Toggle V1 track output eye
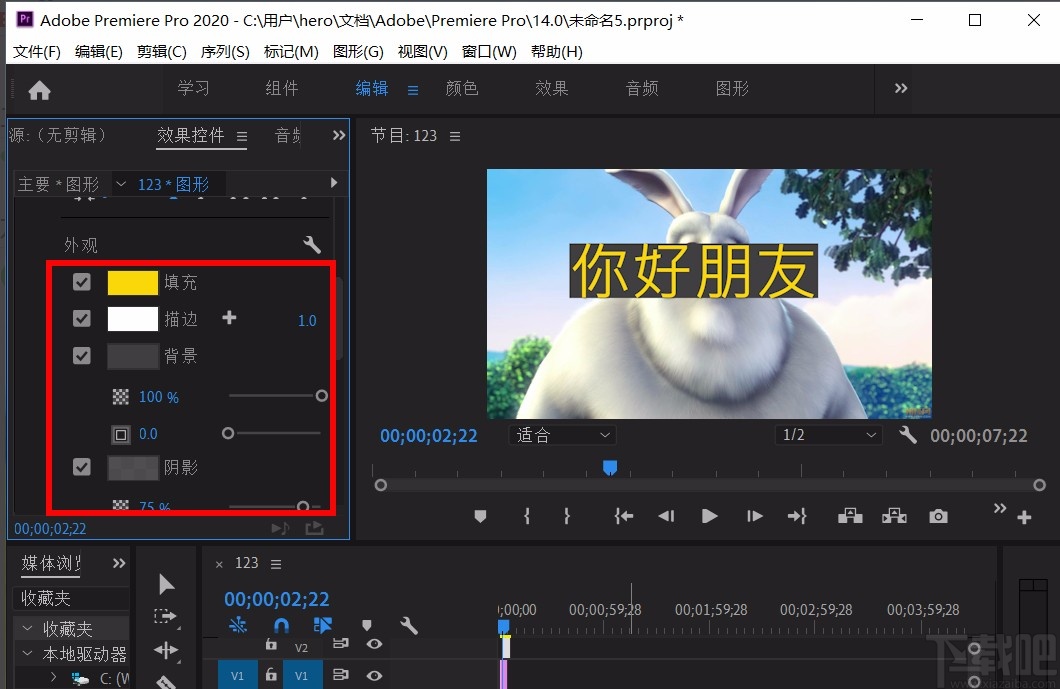The height and width of the screenshot is (689, 1060). click(374, 675)
